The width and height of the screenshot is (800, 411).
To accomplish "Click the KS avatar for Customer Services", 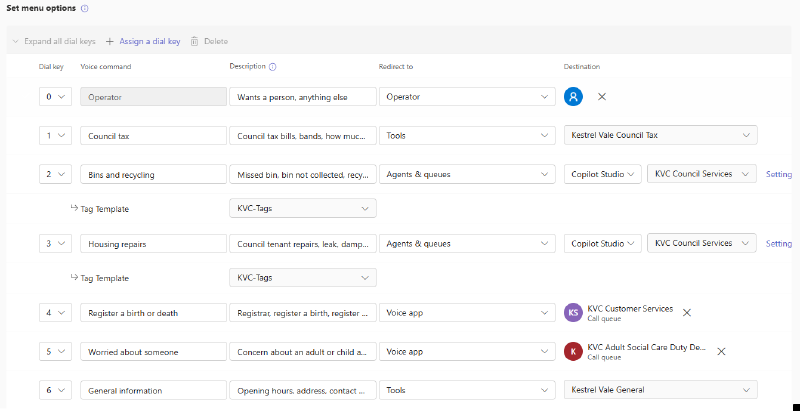I will pyautogui.click(x=573, y=313).
